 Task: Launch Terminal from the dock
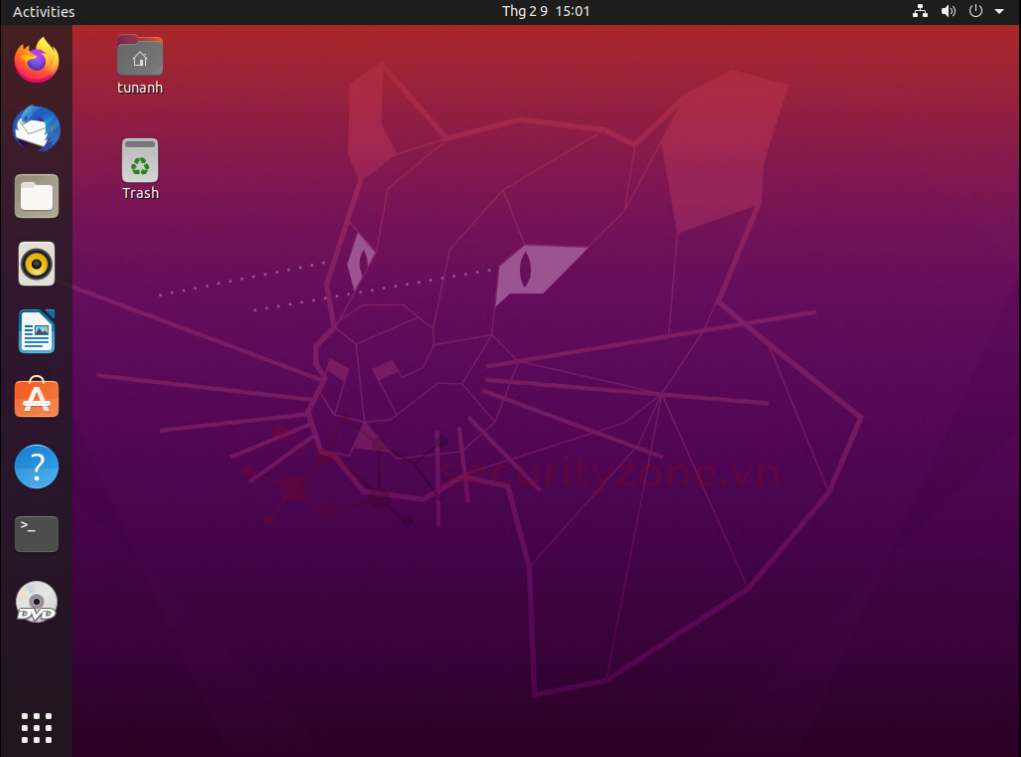click(37, 534)
